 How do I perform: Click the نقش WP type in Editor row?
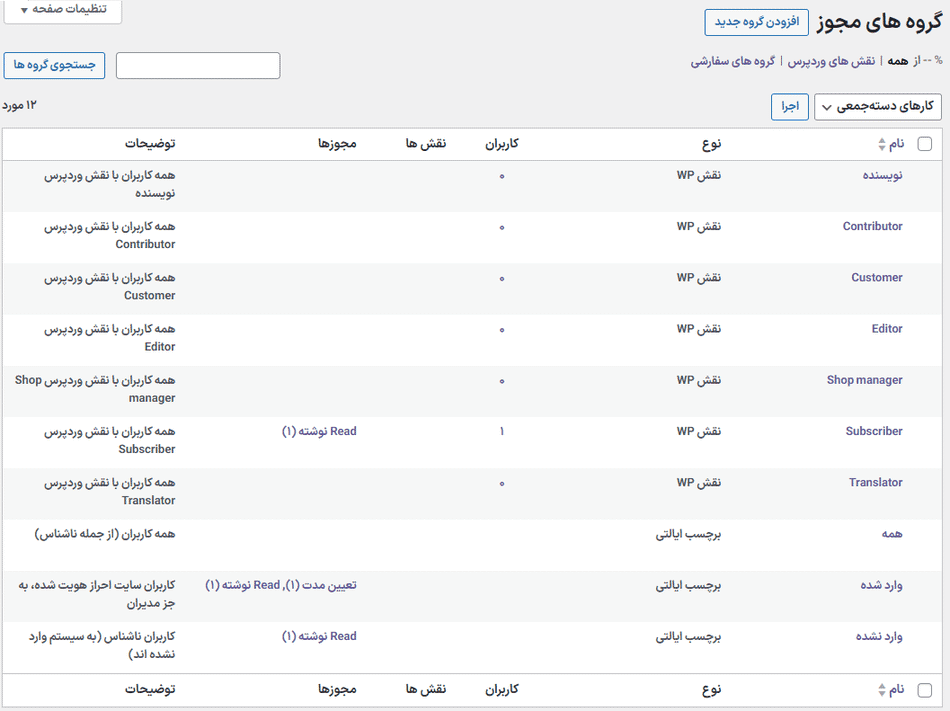tap(699, 329)
